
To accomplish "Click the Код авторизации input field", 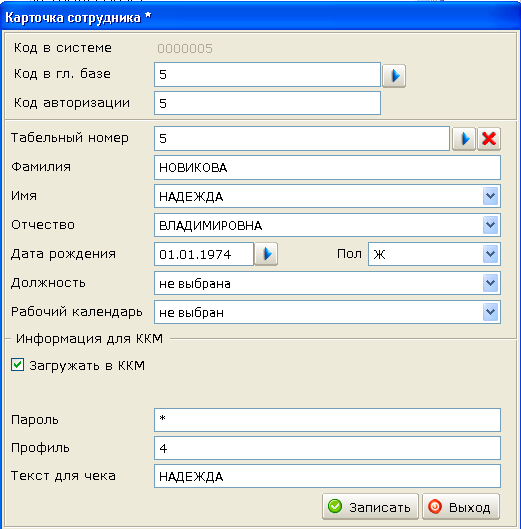I will pos(268,103).
